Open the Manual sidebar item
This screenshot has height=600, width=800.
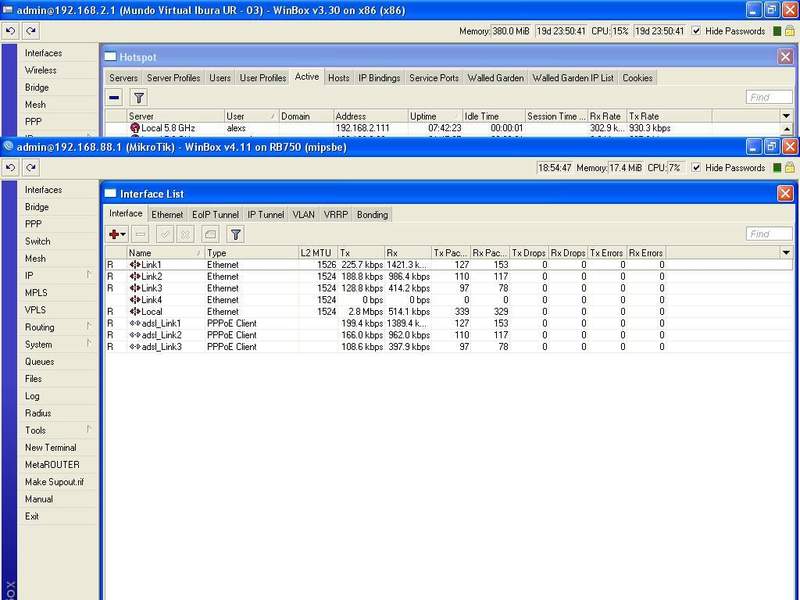pos(39,499)
